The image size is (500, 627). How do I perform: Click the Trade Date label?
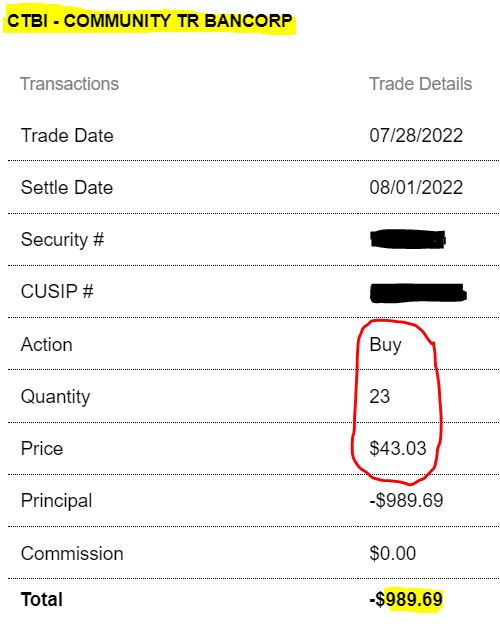[67, 136]
